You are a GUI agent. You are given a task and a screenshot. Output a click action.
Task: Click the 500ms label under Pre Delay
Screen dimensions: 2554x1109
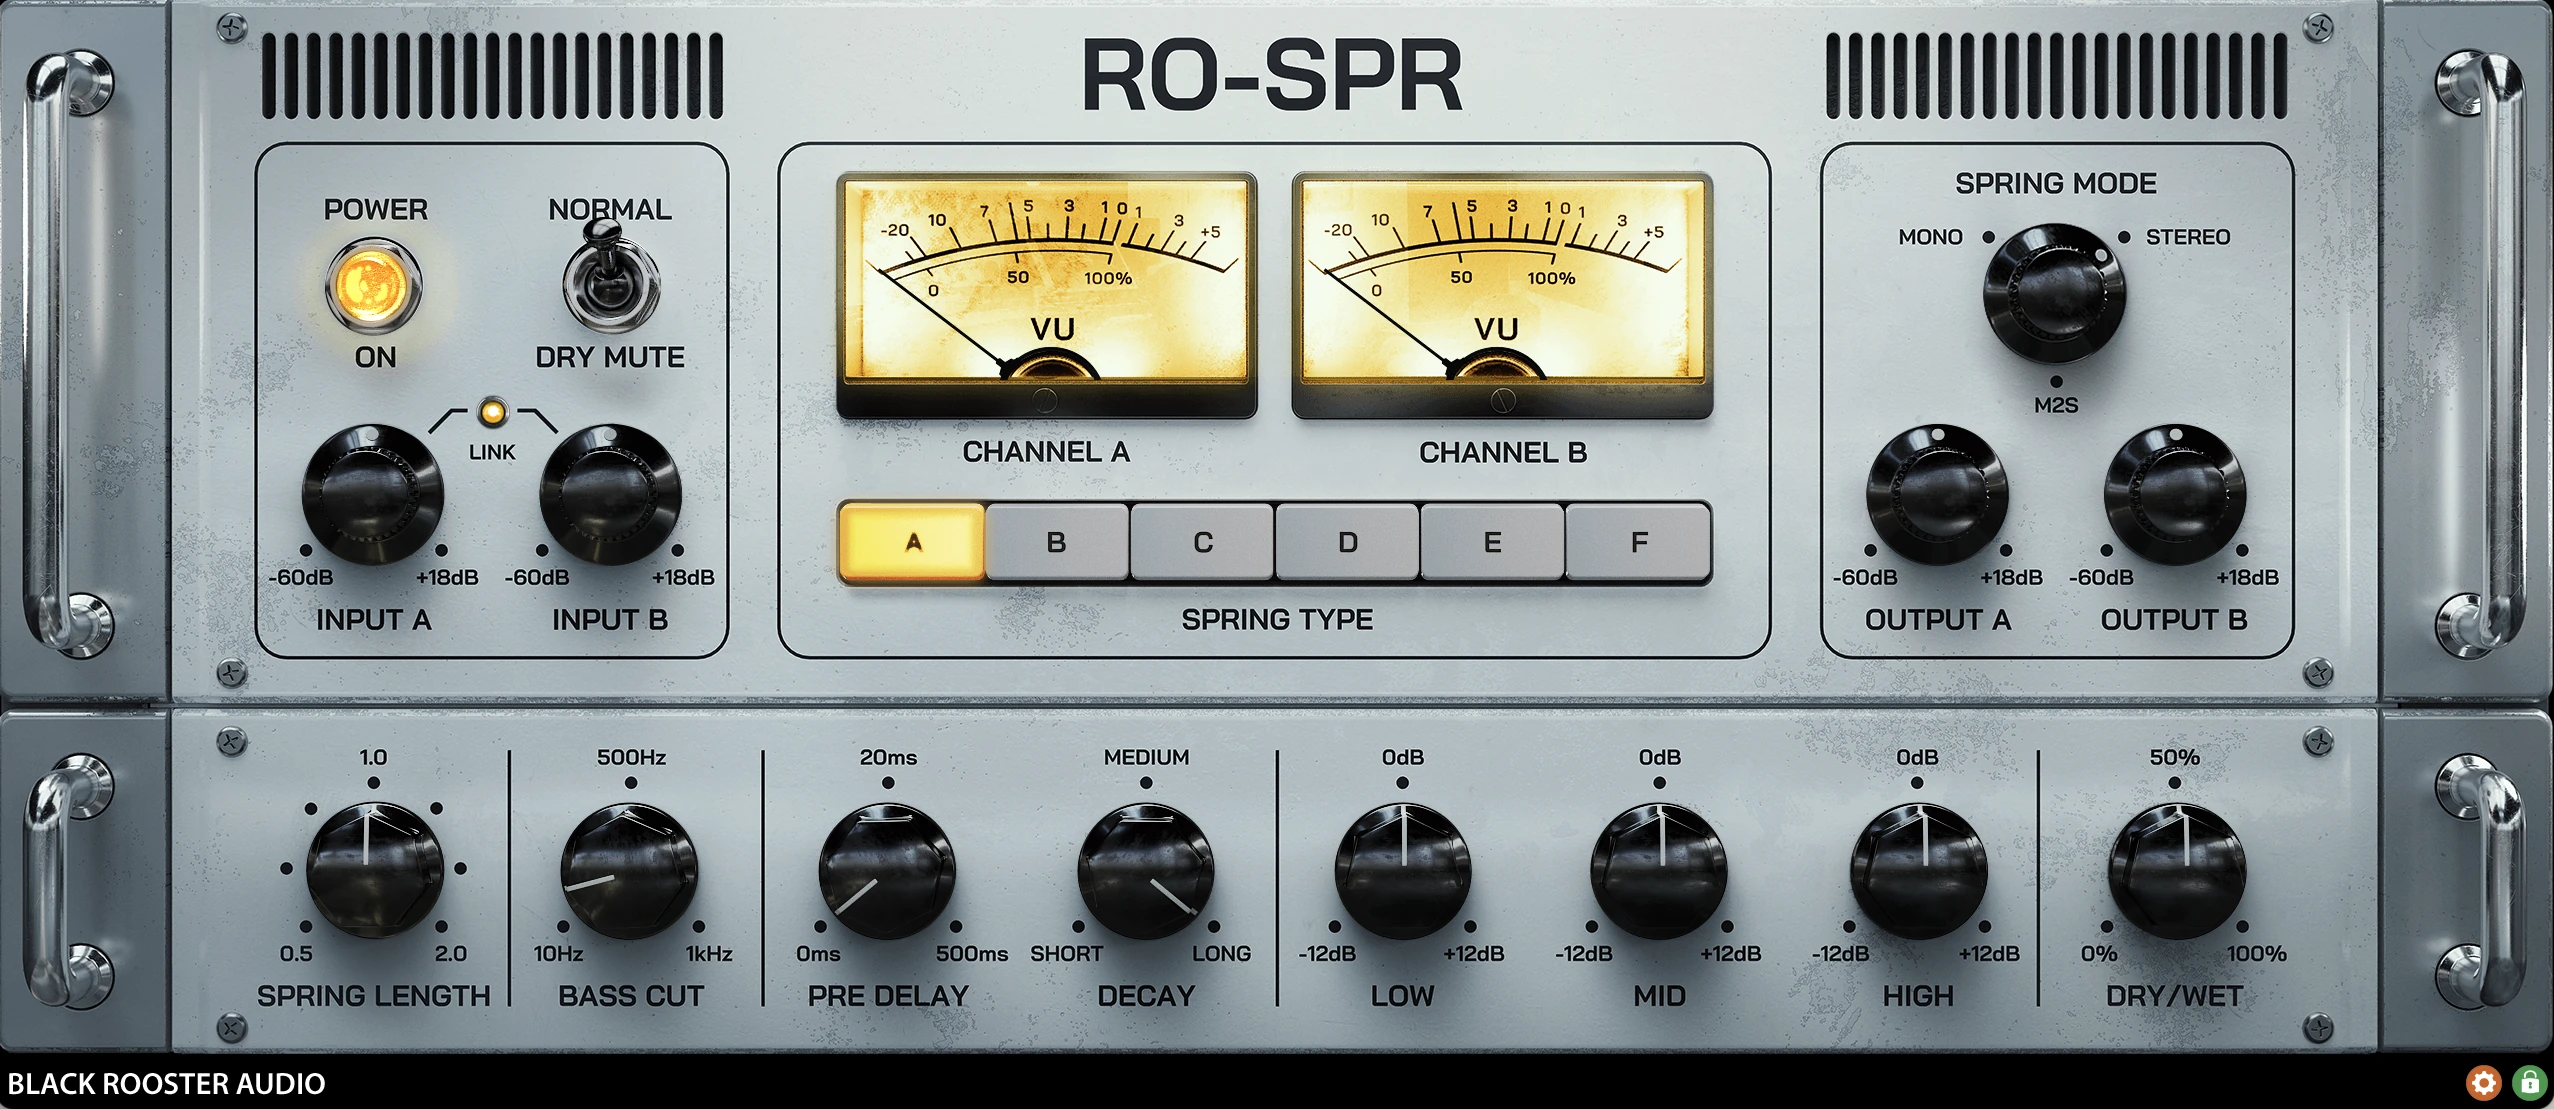(x=971, y=953)
